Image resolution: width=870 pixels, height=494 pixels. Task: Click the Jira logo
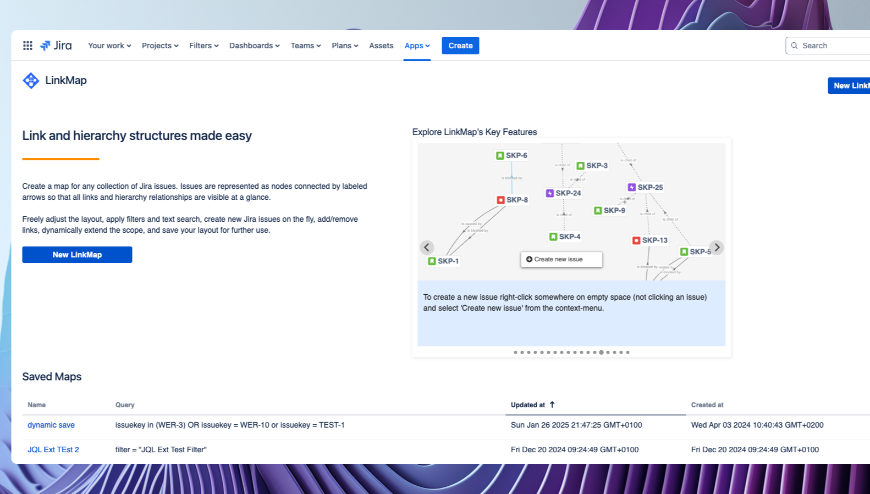tap(56, 46)
